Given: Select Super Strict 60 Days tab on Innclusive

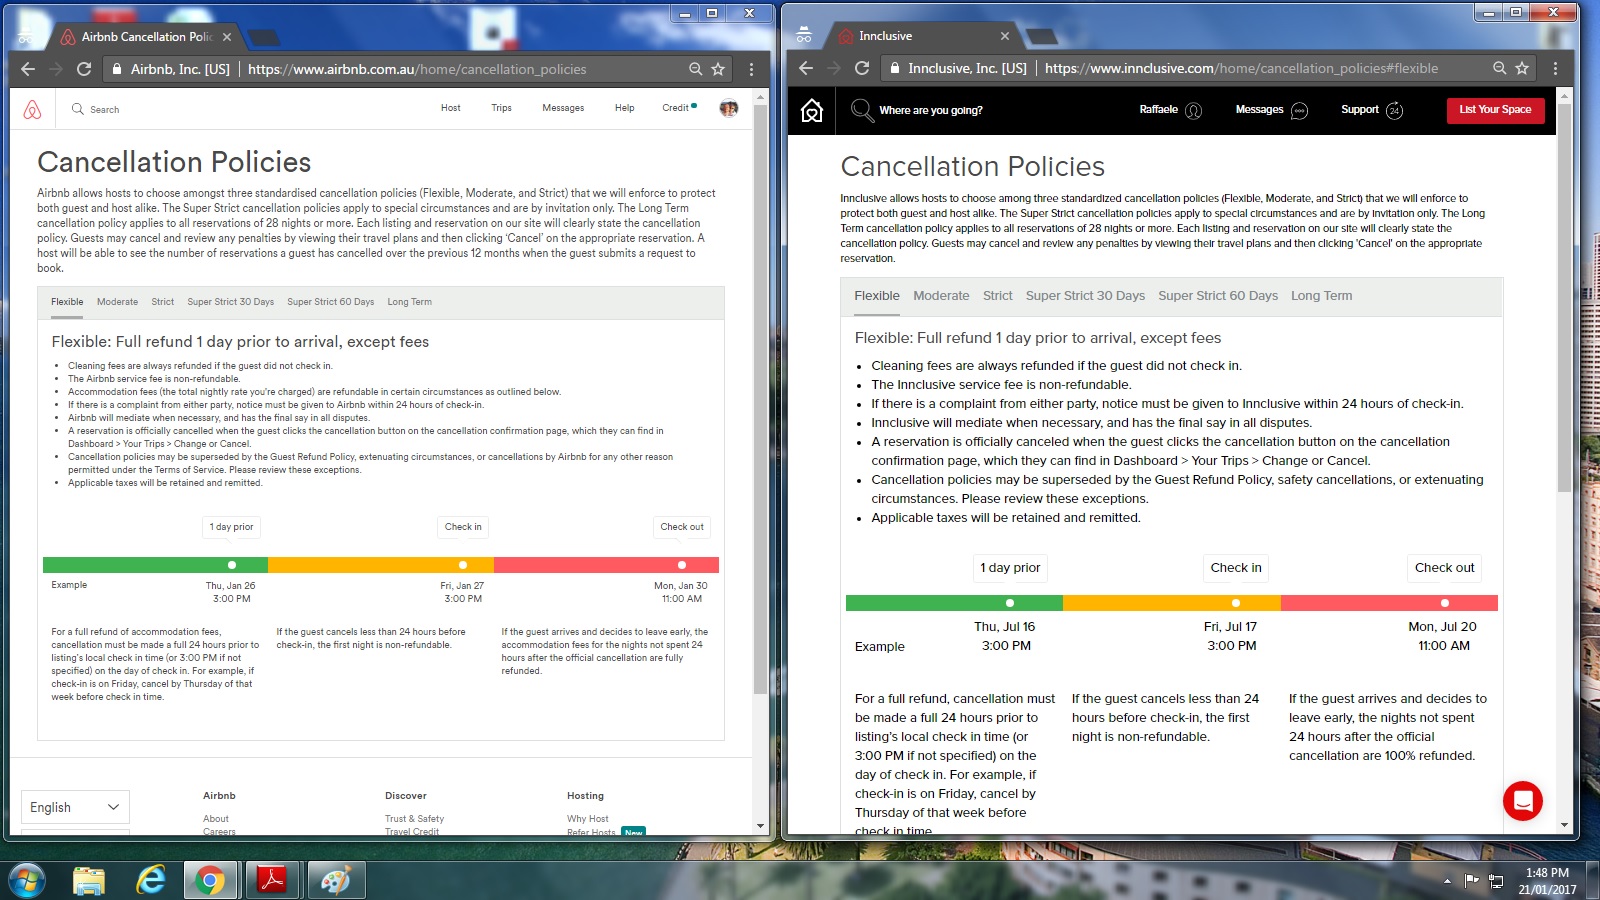Looking at the screenshot, I should click(1217, 296).
